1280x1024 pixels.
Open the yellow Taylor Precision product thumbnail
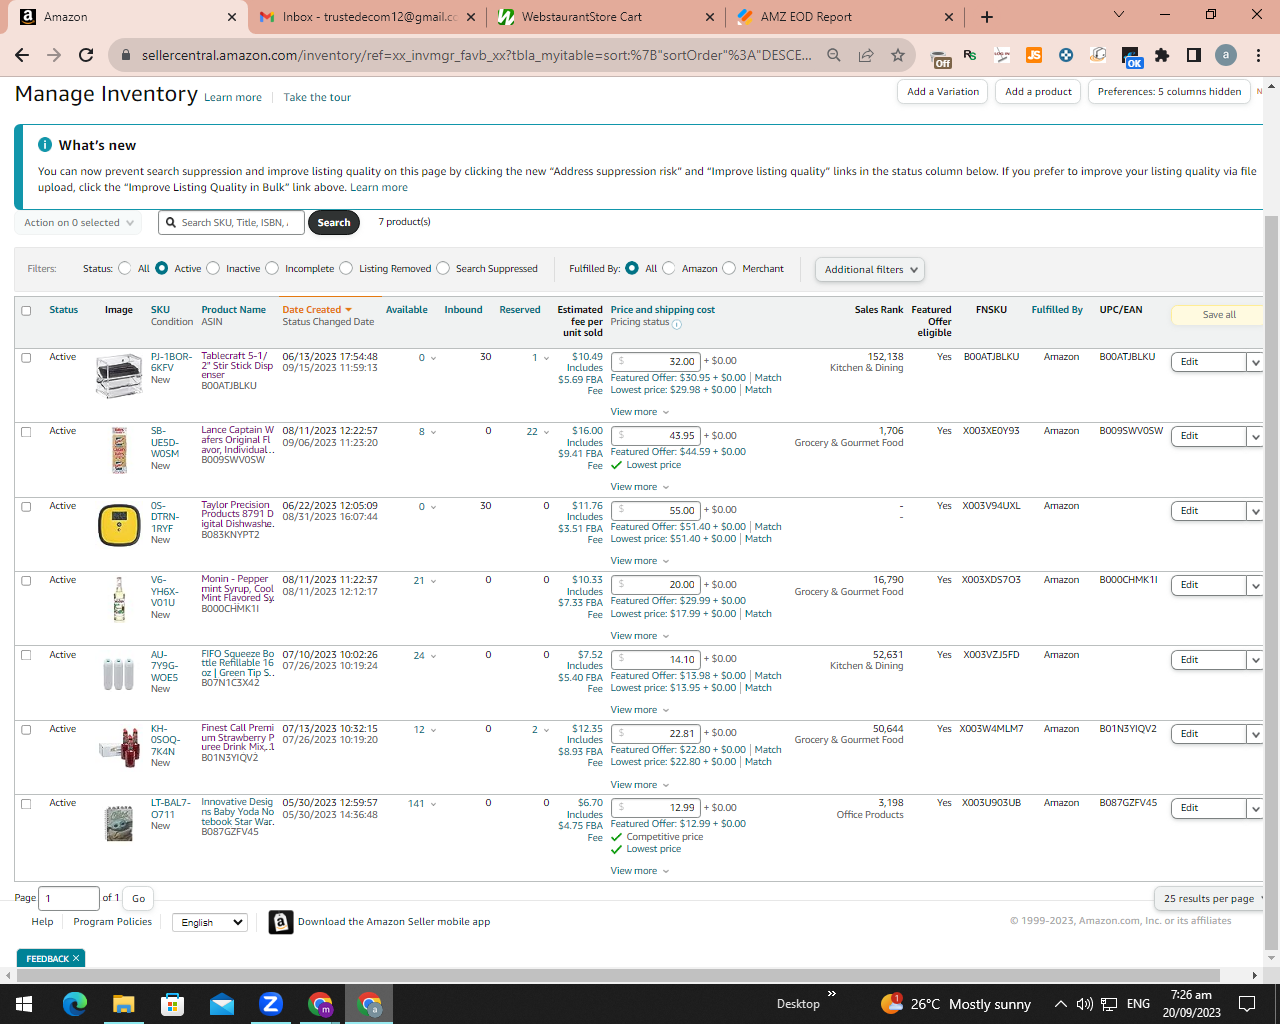click(119, 525)
